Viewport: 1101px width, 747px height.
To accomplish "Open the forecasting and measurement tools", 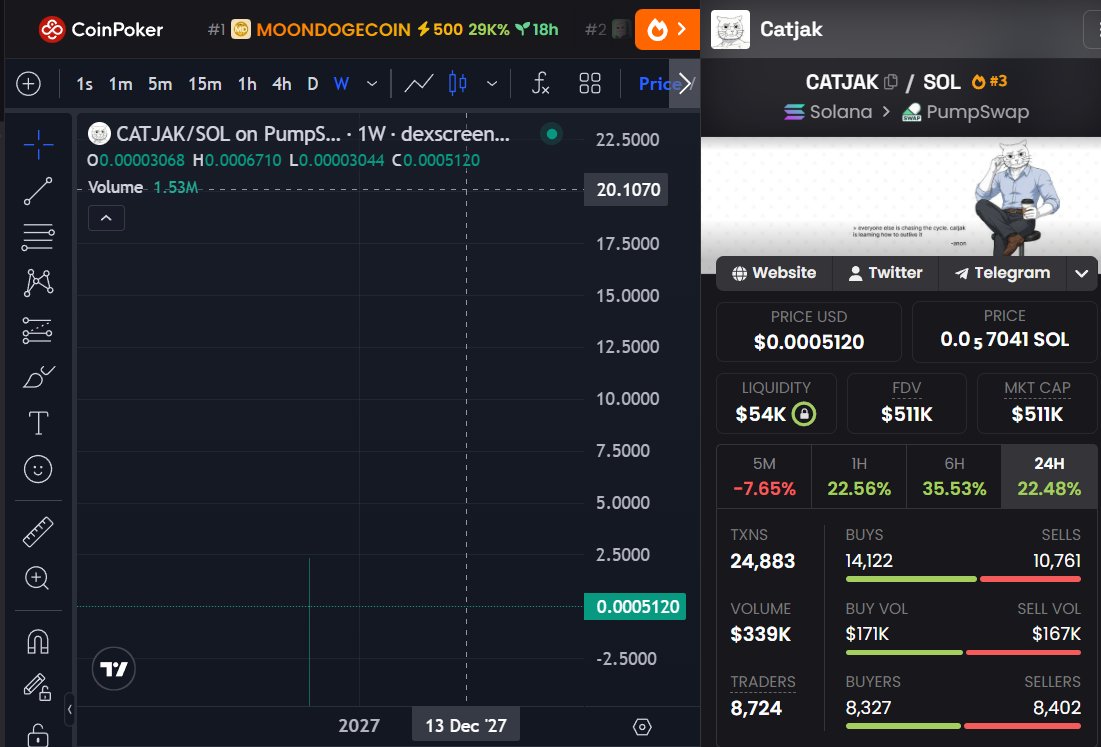I will (38, 330).
